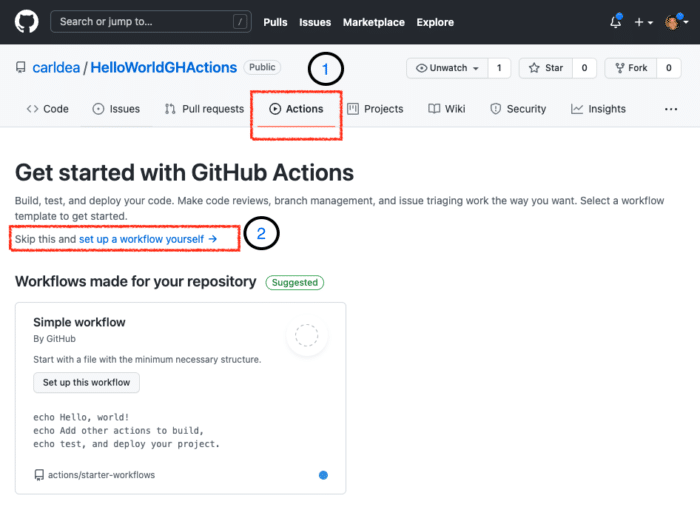Go to the Insights tab

coord(598,109)
